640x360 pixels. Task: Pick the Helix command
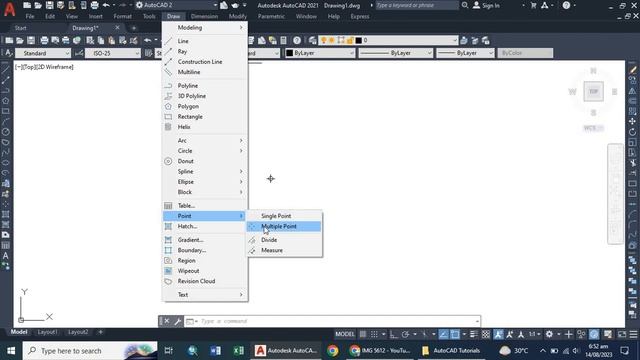pyautogui.click(x=205, y=127)
